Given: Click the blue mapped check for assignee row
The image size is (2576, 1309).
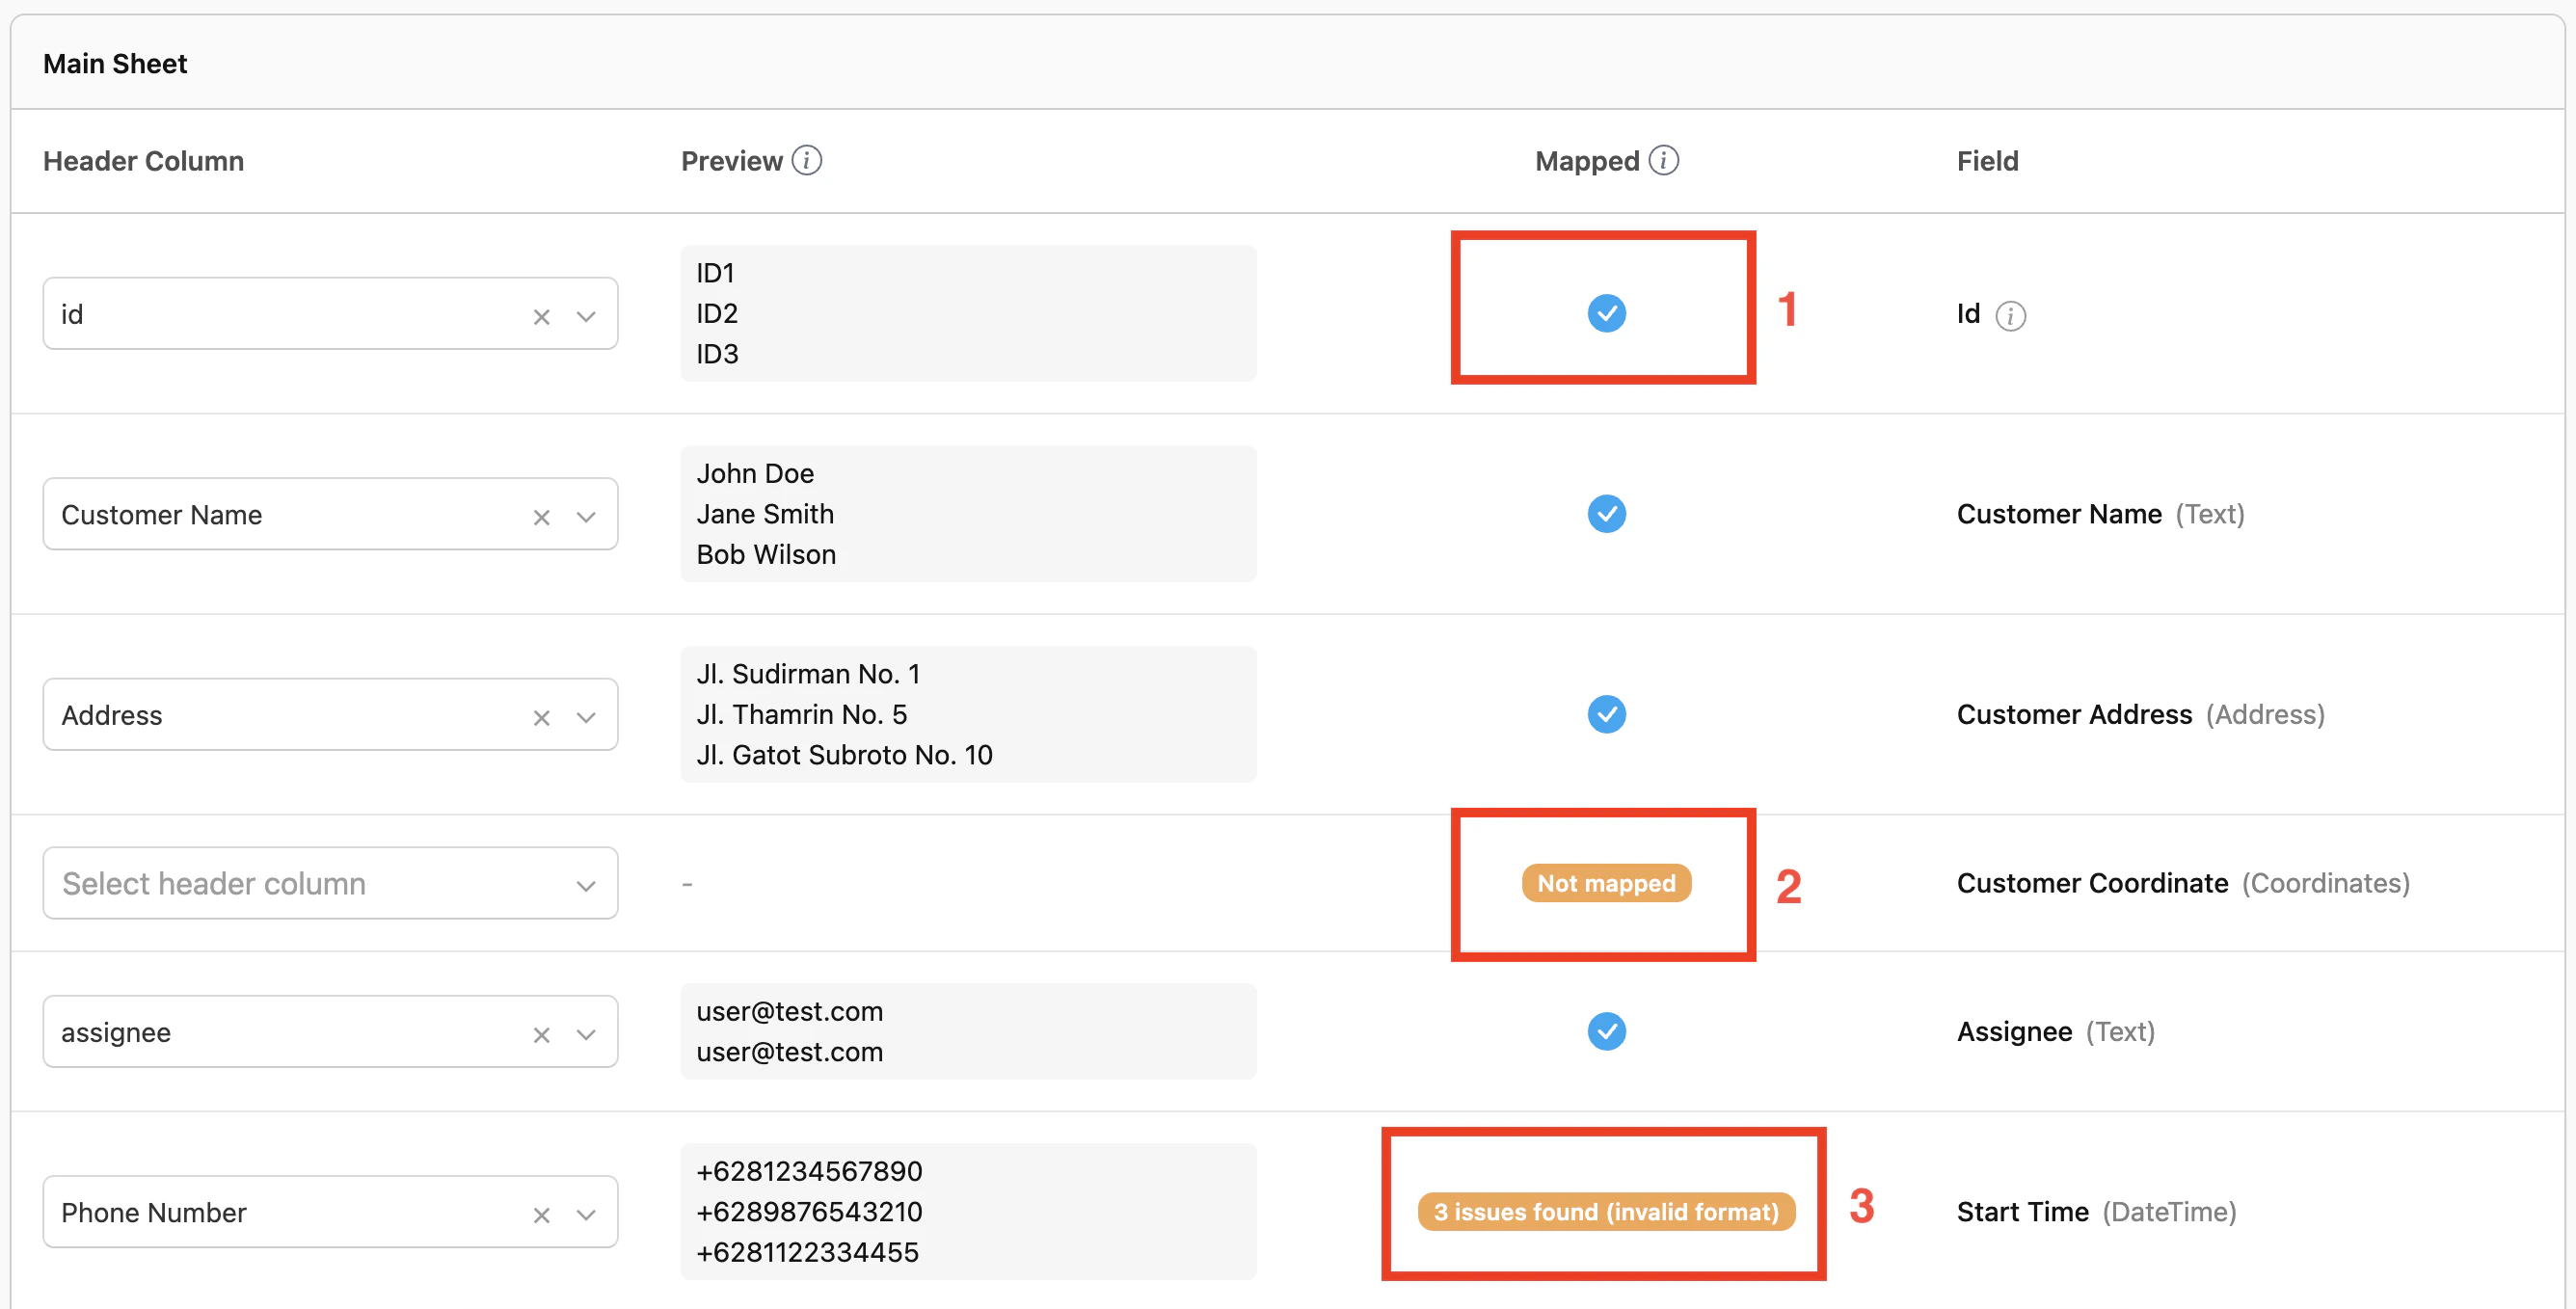Looking at the screenshot, I should click(1606, 1031).
